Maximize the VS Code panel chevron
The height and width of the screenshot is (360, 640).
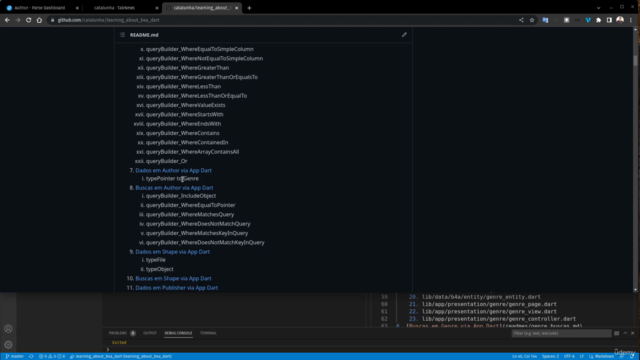click(x=625, y=333)
